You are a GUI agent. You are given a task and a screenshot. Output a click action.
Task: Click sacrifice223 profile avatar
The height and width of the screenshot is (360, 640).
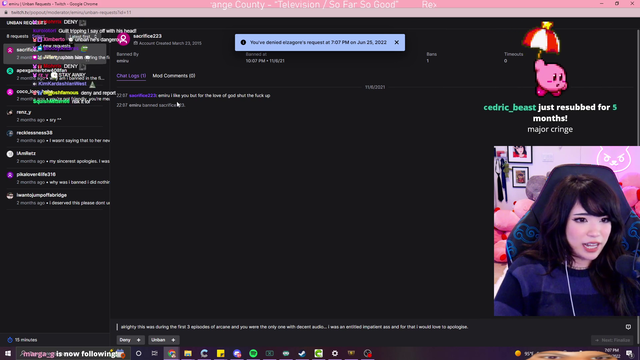(x=123, y=39)
